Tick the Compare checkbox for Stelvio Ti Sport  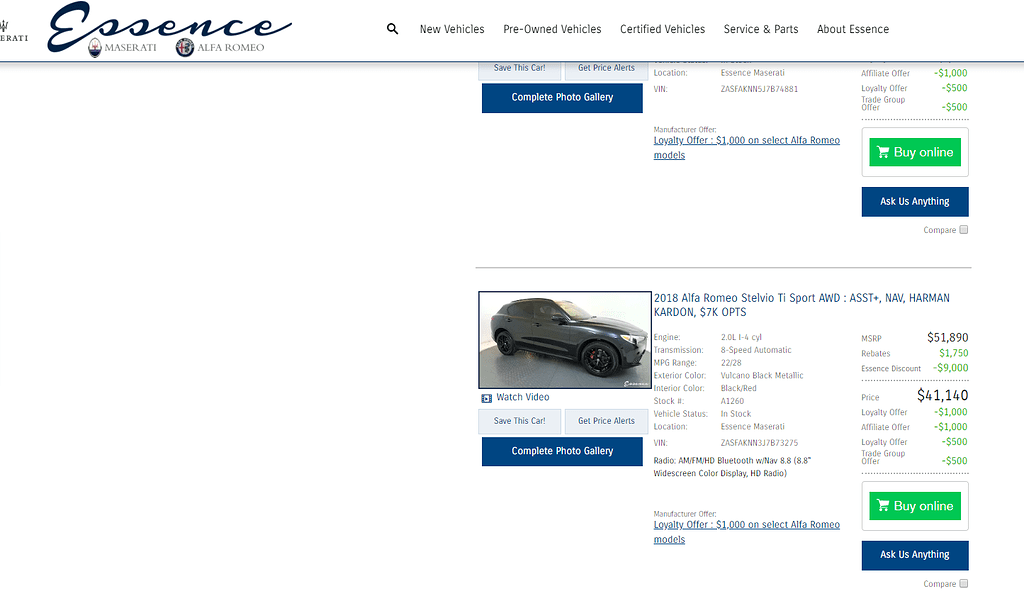pos(964,584)
